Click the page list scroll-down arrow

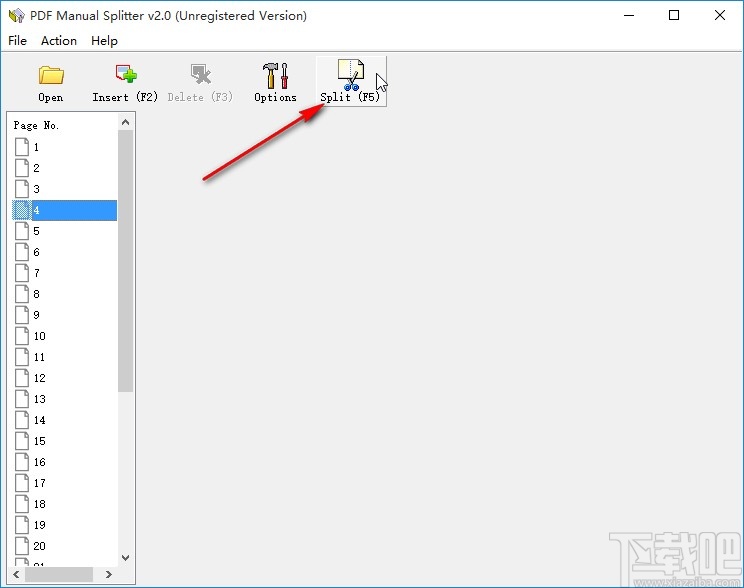pos(125,558)
